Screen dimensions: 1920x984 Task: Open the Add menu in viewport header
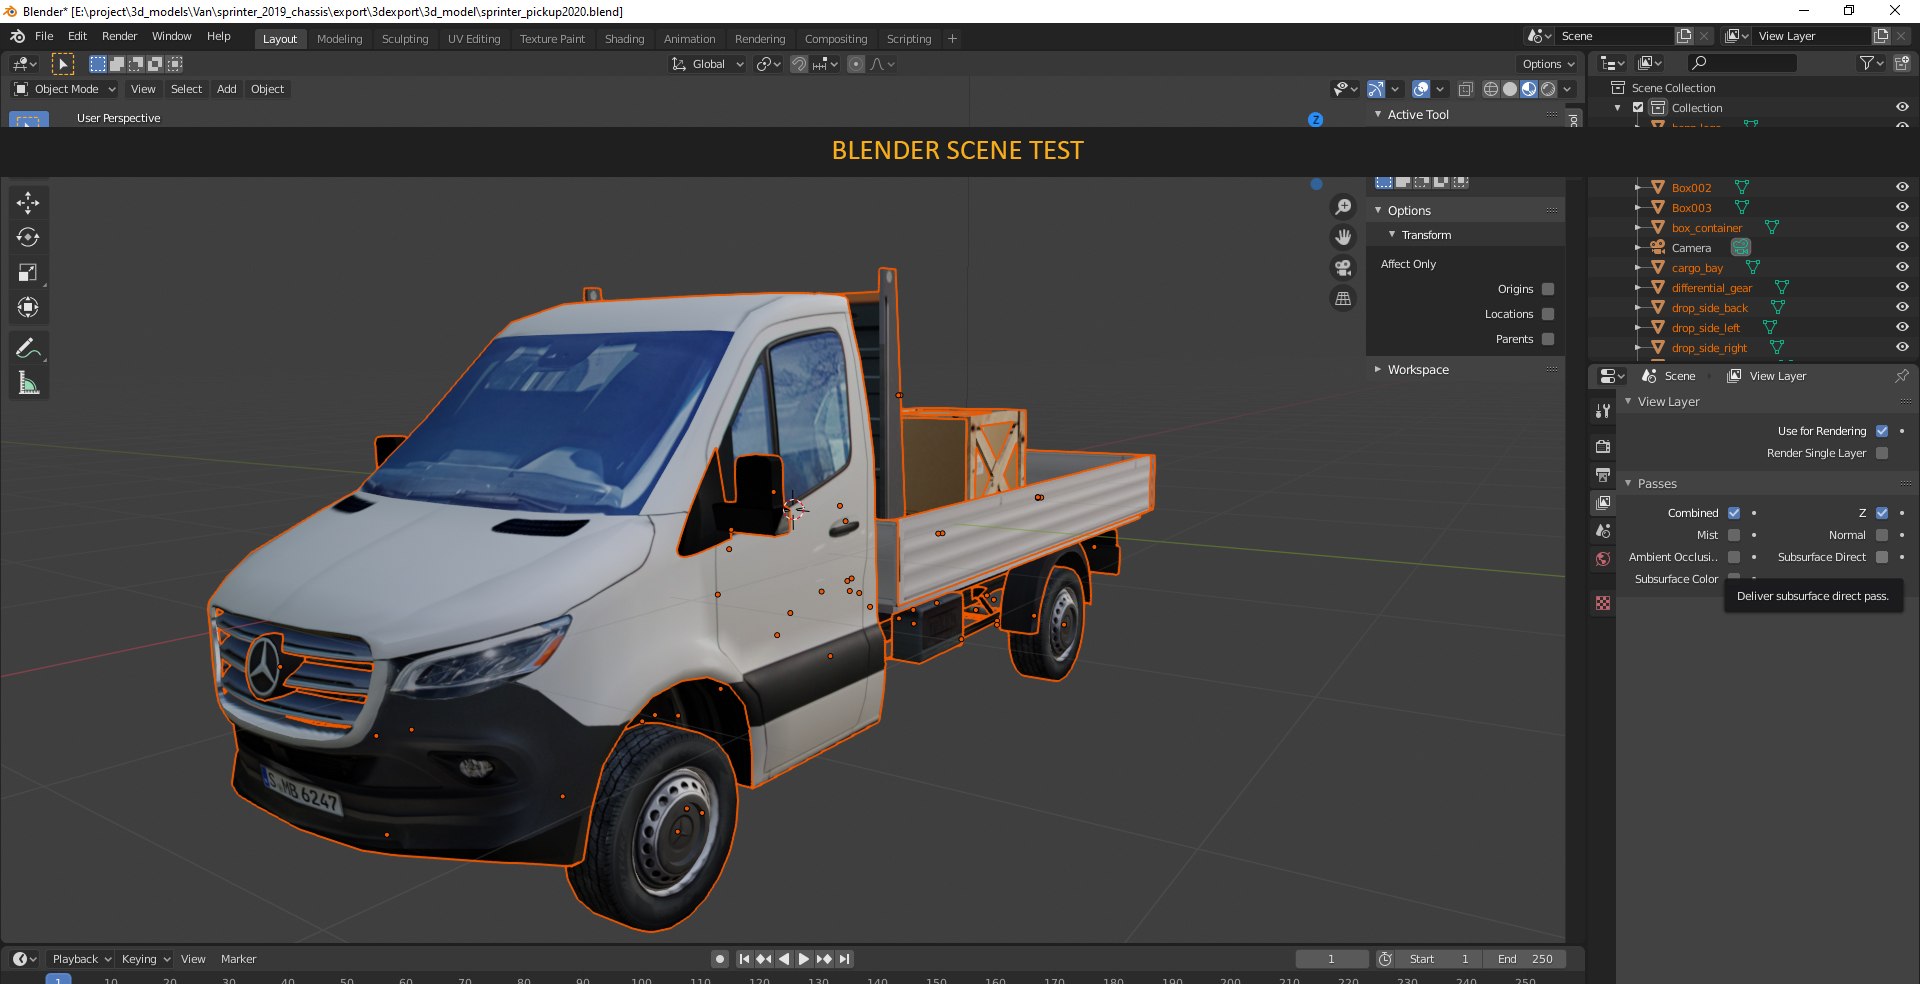click(227, 89)
